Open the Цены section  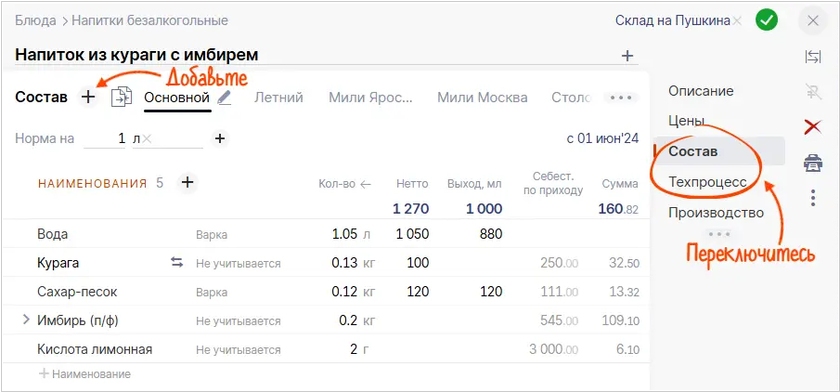click(686, 120)
